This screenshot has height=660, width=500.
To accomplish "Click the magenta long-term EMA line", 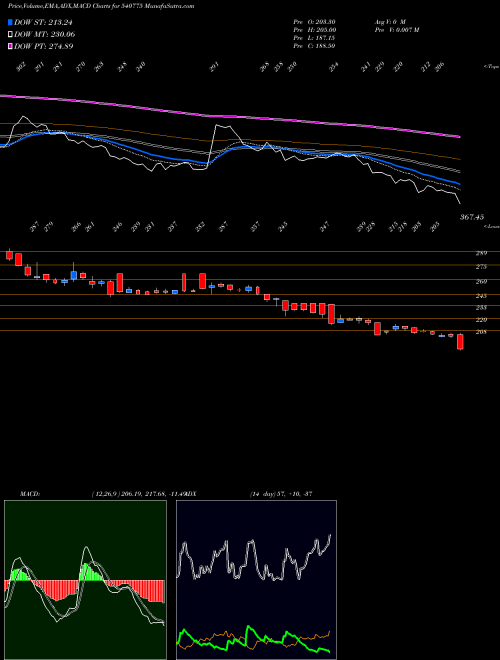I will pos(231,115).
